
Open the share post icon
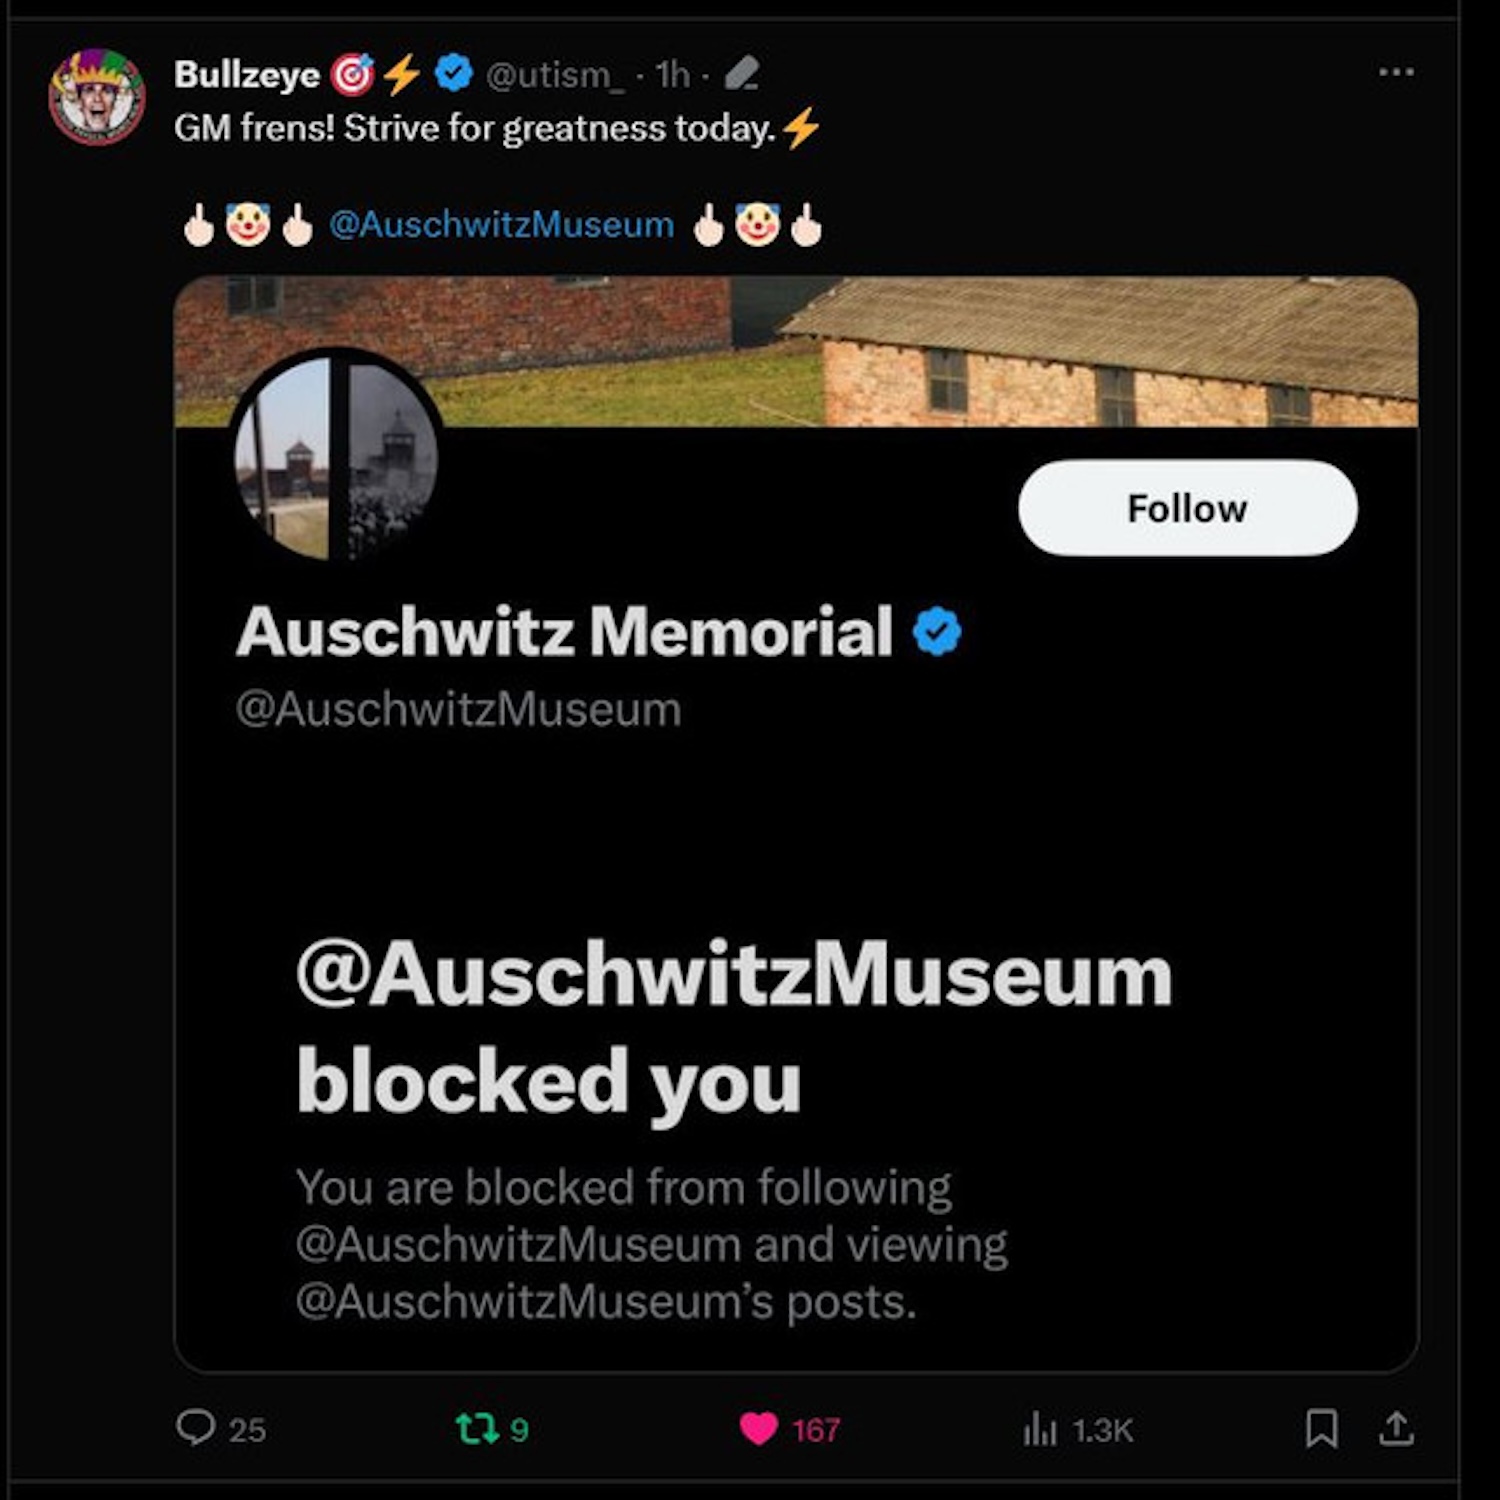tap(1396, 1428)
